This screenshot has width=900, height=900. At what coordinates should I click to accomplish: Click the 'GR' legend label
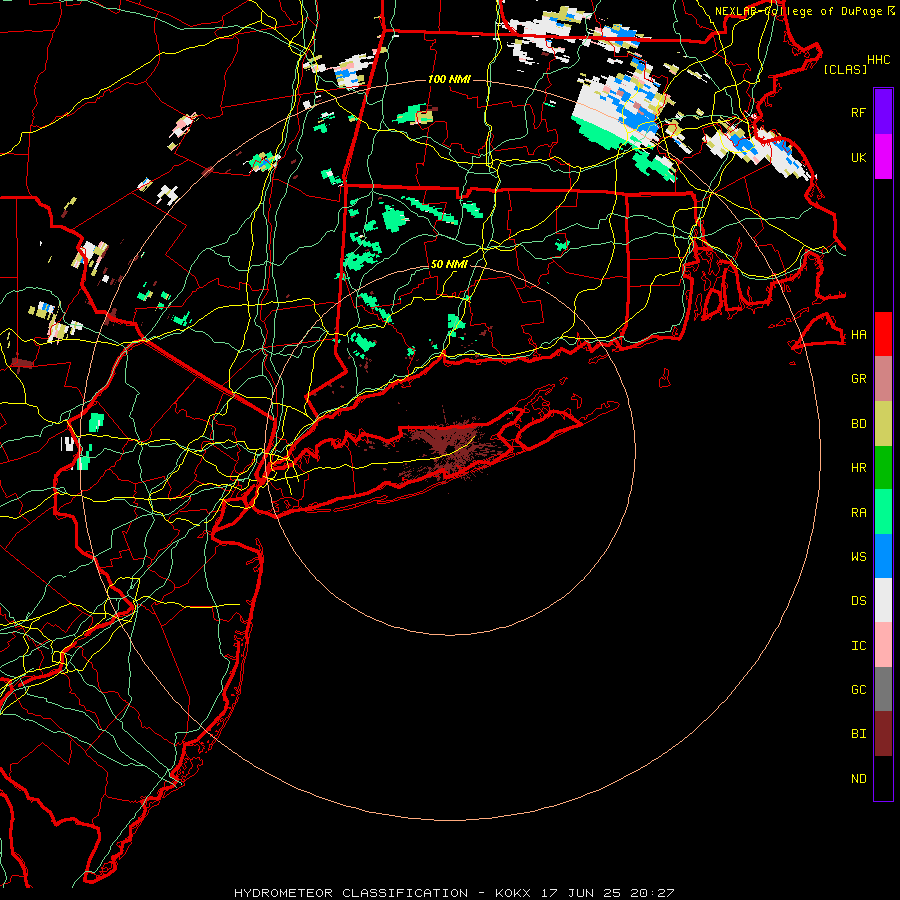(858, 379)
